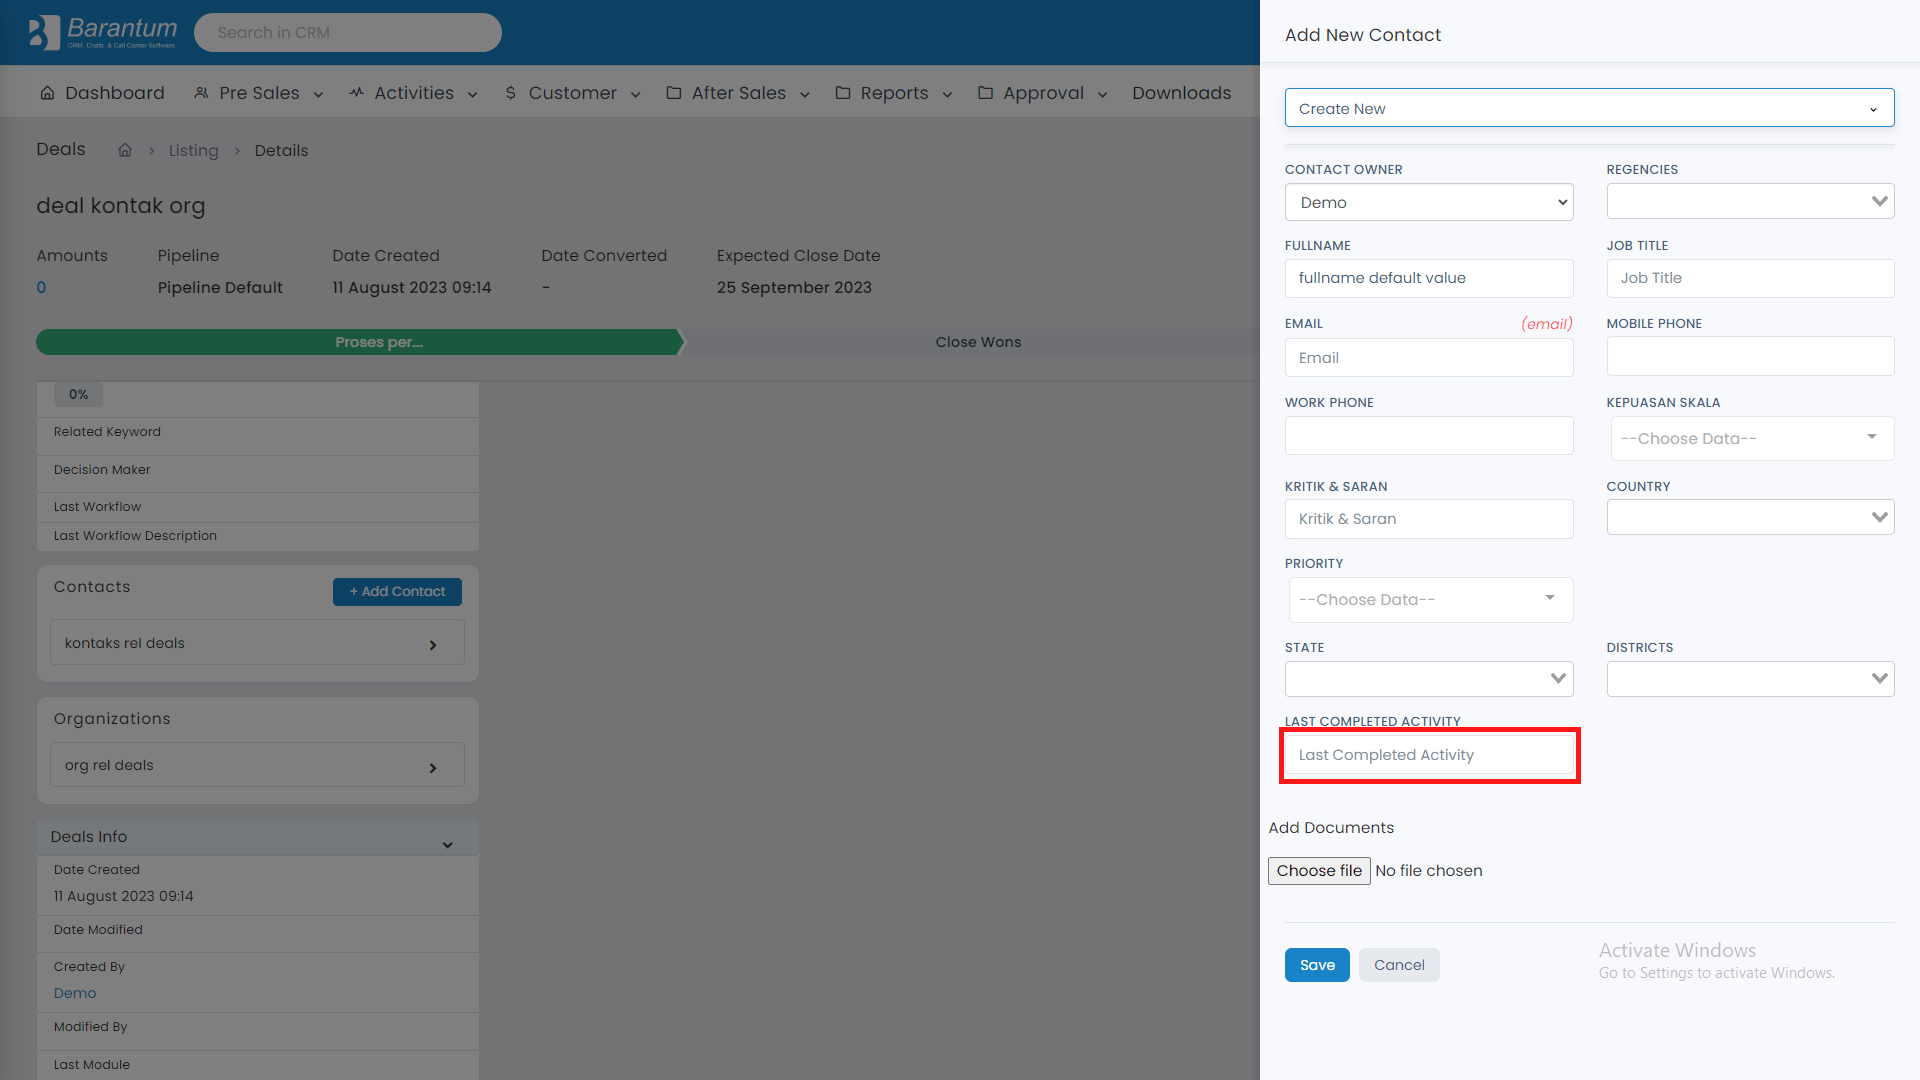Click the Dashboard home icon

[47, 93]
